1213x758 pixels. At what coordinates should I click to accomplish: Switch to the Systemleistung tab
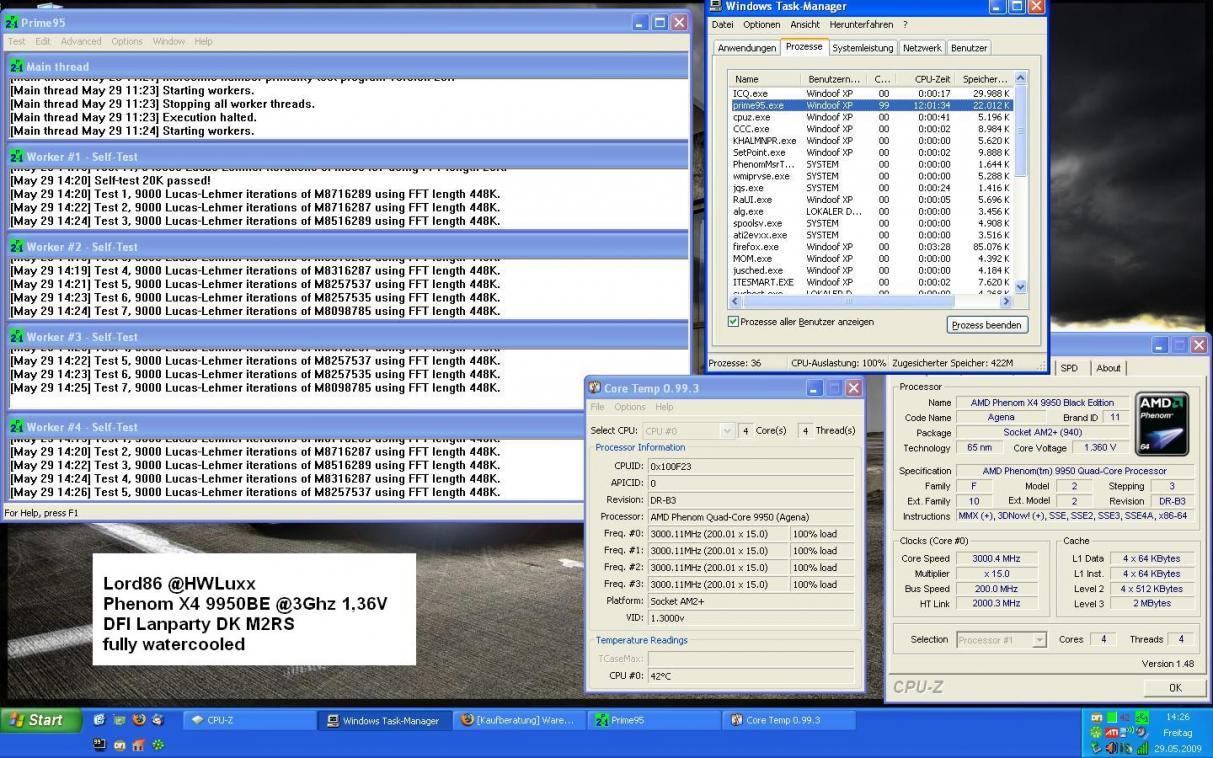[863, 48]
